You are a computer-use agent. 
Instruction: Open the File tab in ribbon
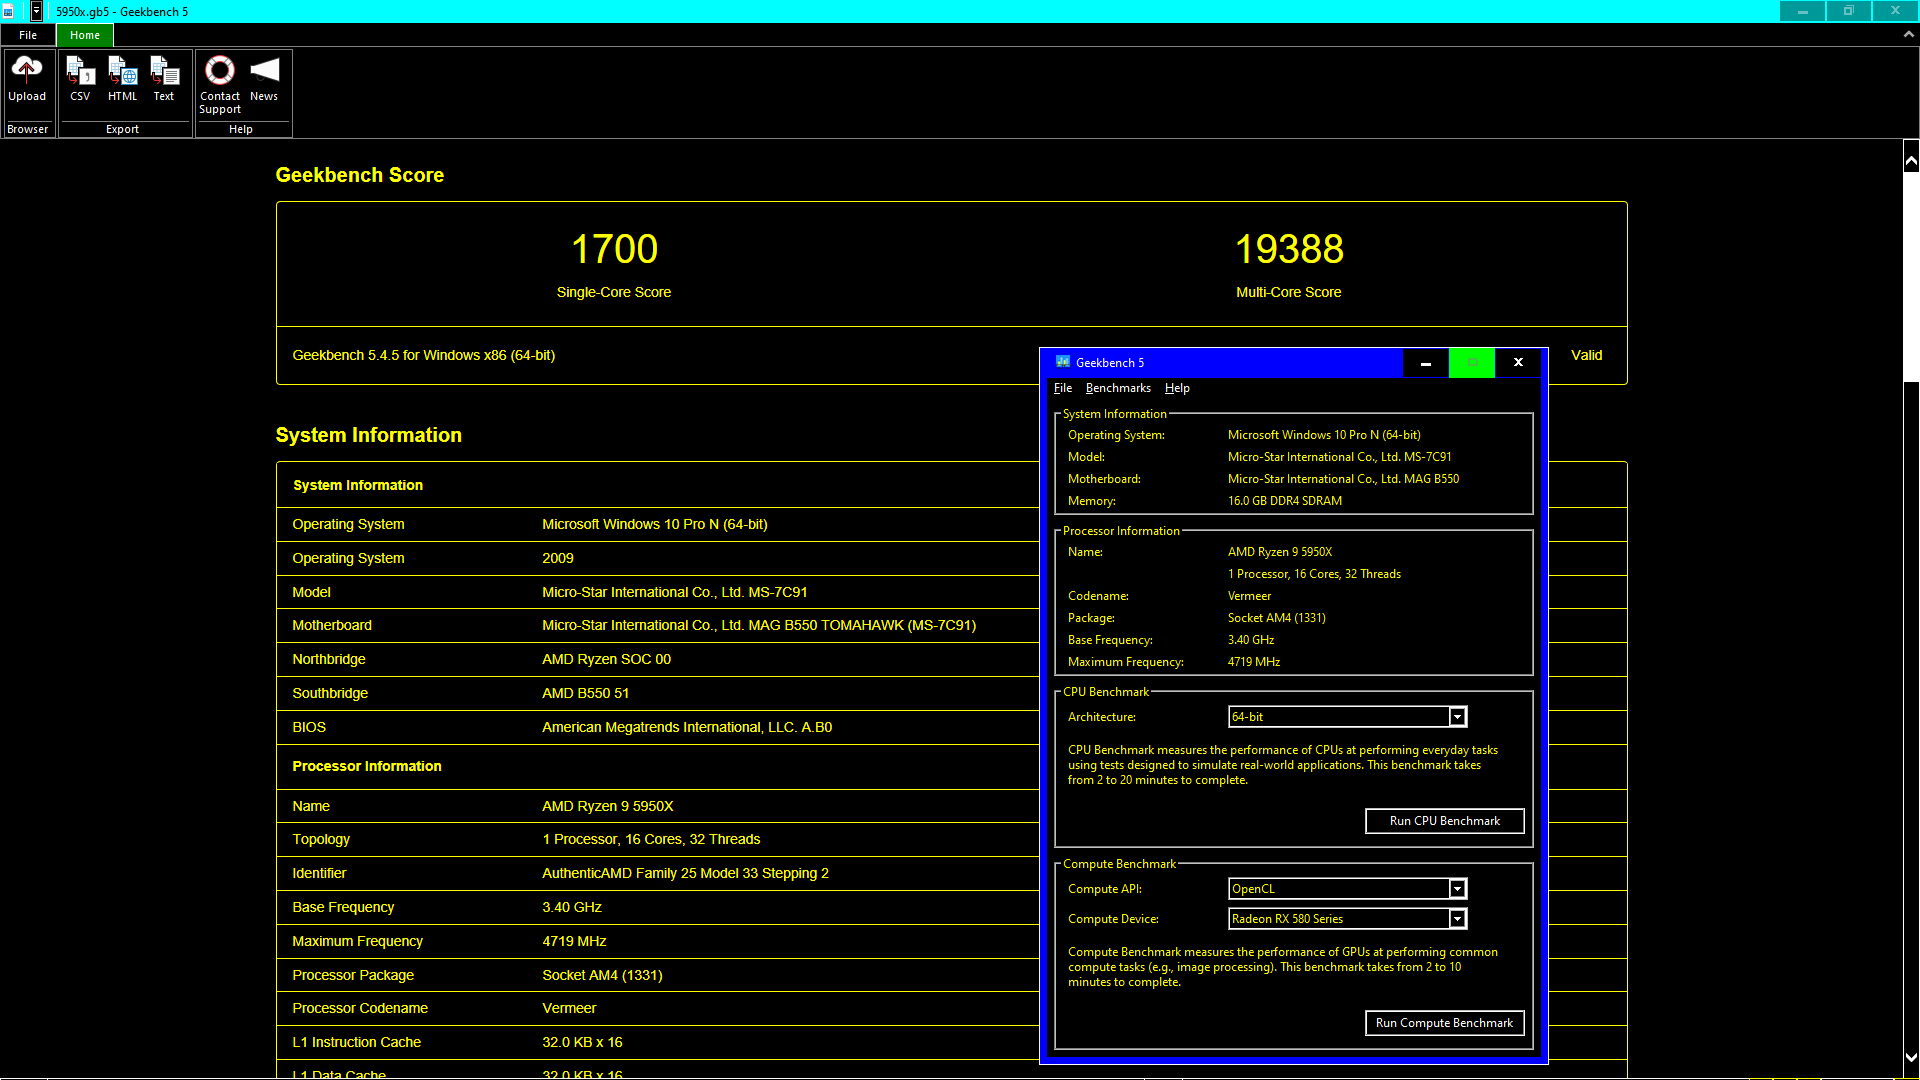click(x=28, y=35)
